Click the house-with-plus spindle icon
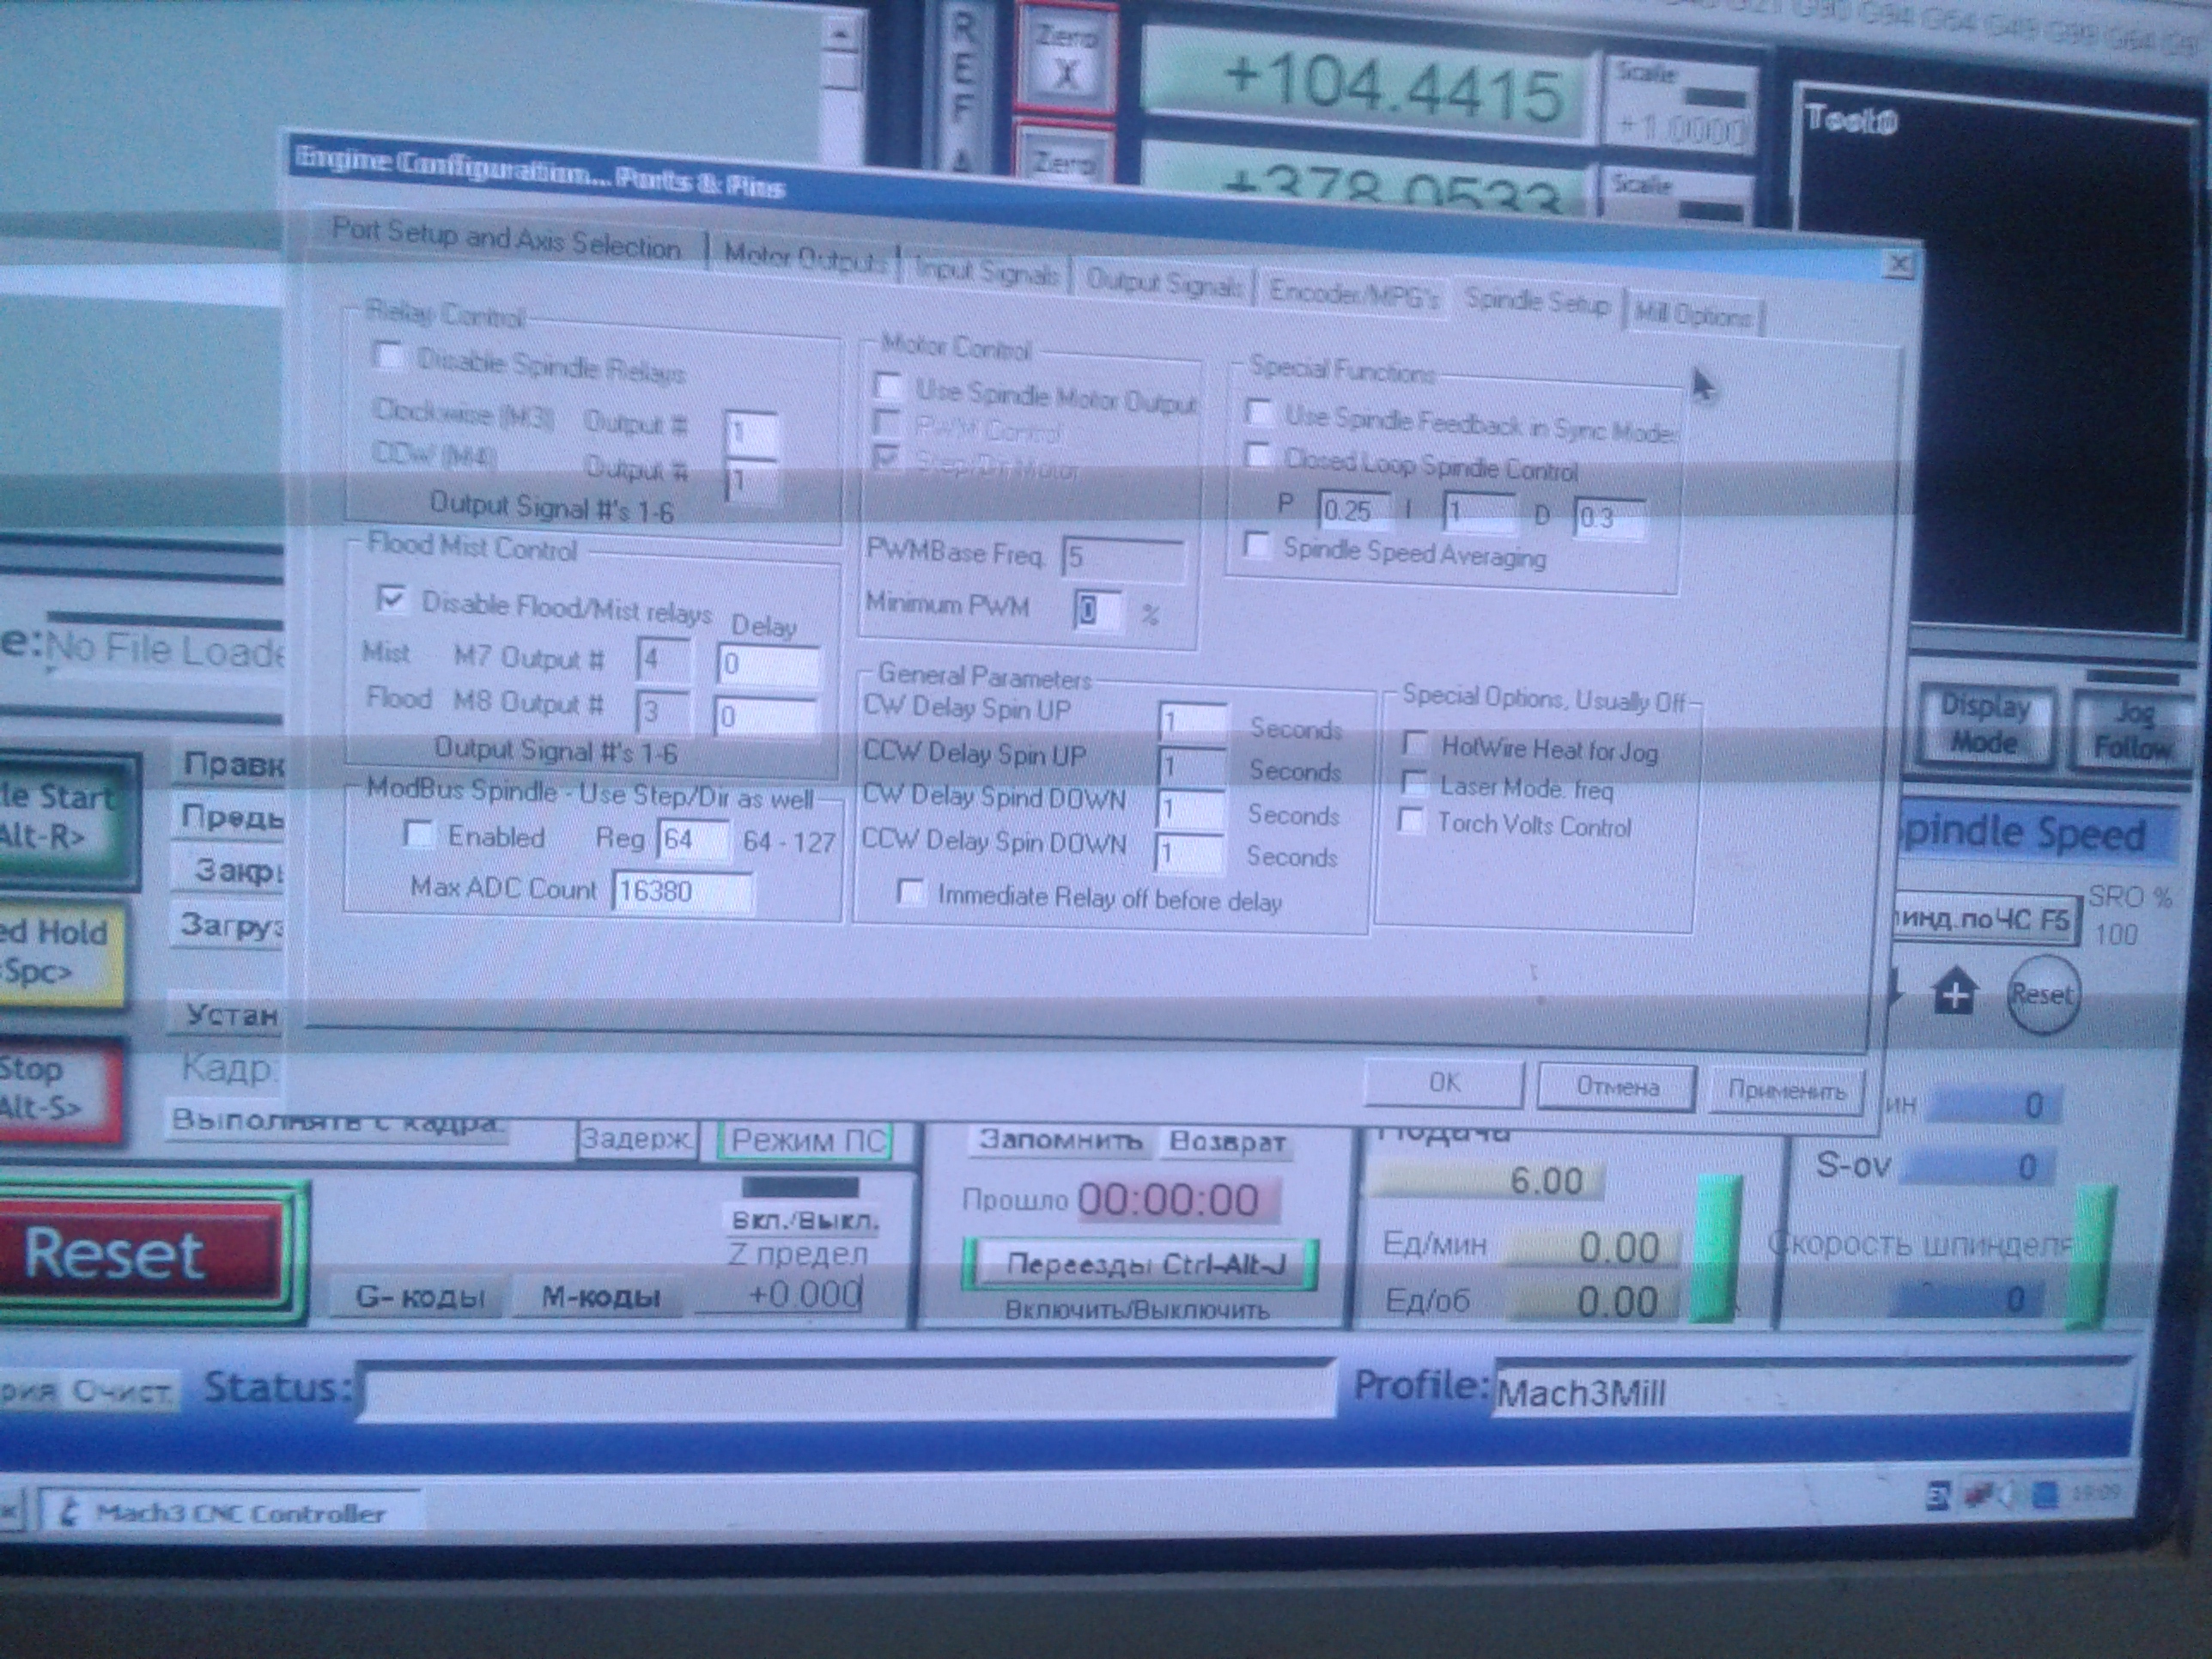This screenshot has width=2212, height=1659. click(x=1954, y=994)
